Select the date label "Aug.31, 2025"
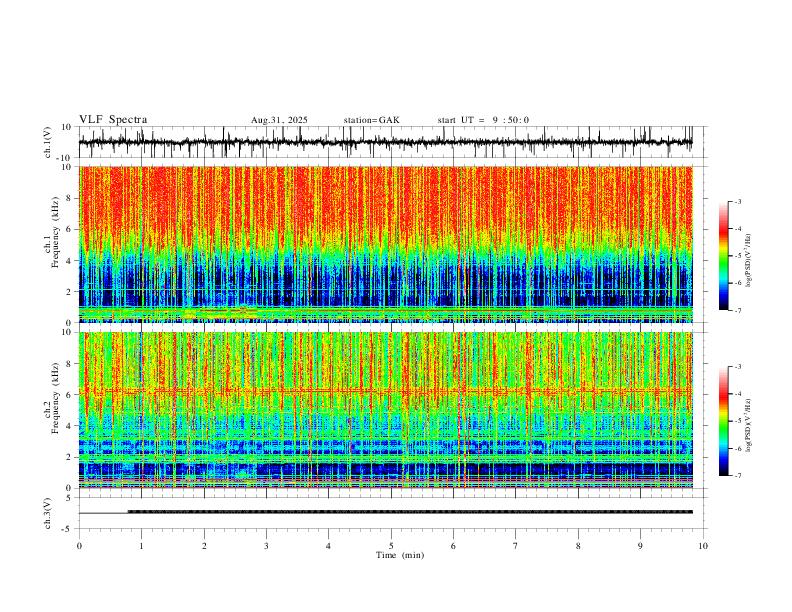 (279, 120)
